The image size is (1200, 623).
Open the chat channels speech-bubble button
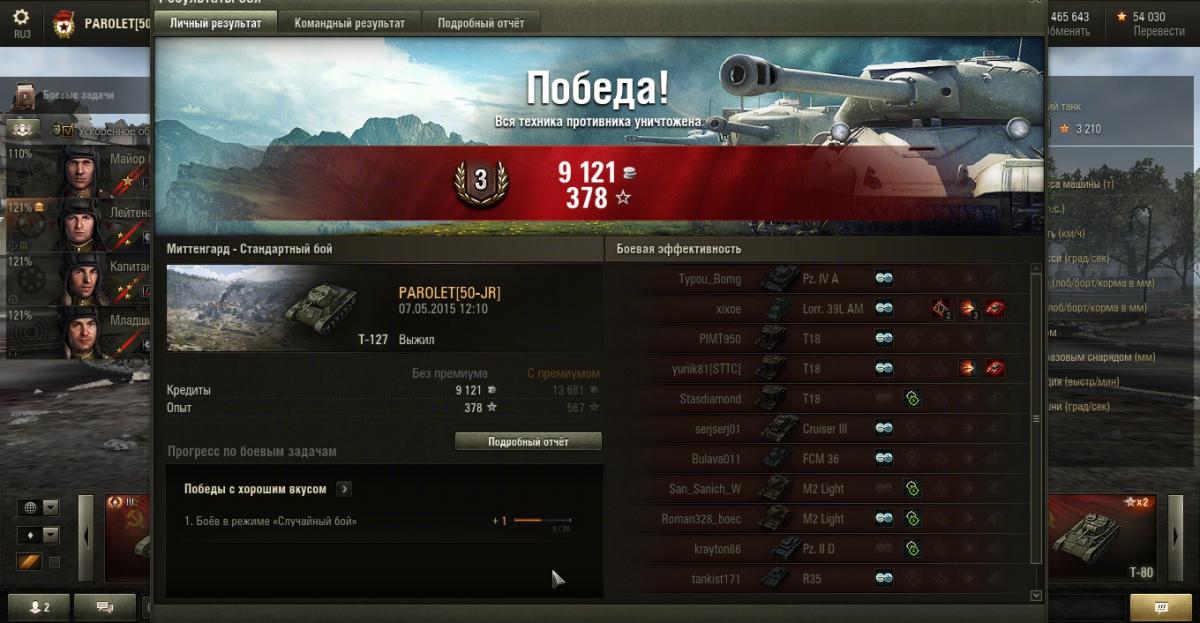104,606
